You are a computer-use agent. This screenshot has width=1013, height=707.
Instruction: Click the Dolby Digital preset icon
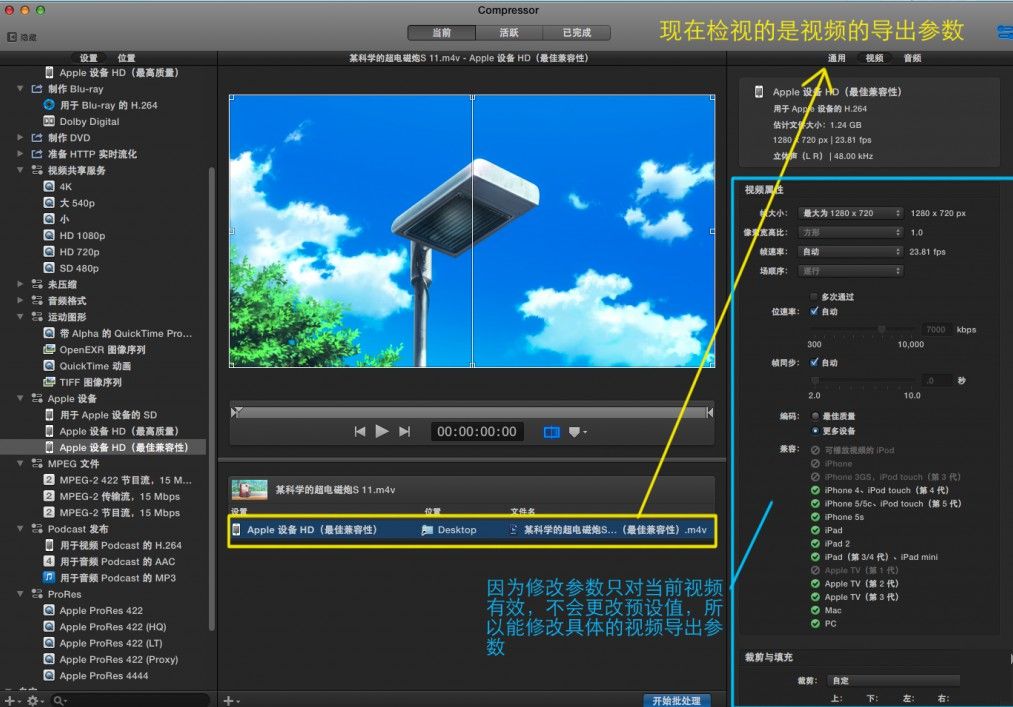49,121
